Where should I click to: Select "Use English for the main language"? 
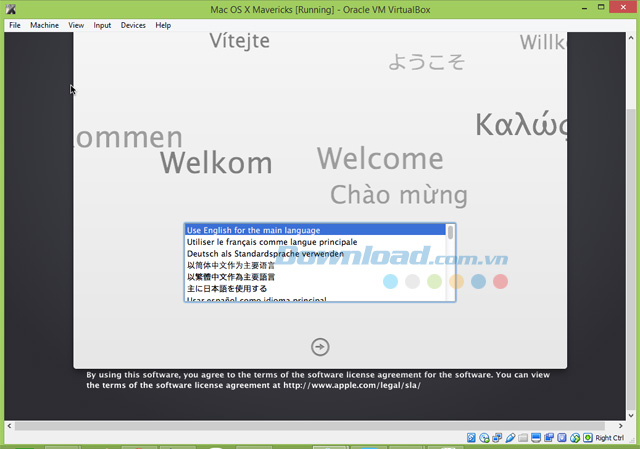pos(315,230)
